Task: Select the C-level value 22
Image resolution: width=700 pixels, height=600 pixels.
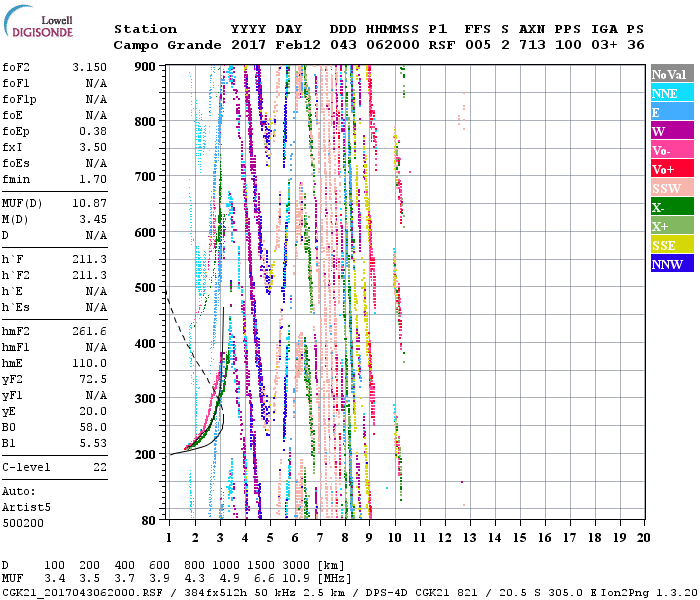Action: (99, 467)
